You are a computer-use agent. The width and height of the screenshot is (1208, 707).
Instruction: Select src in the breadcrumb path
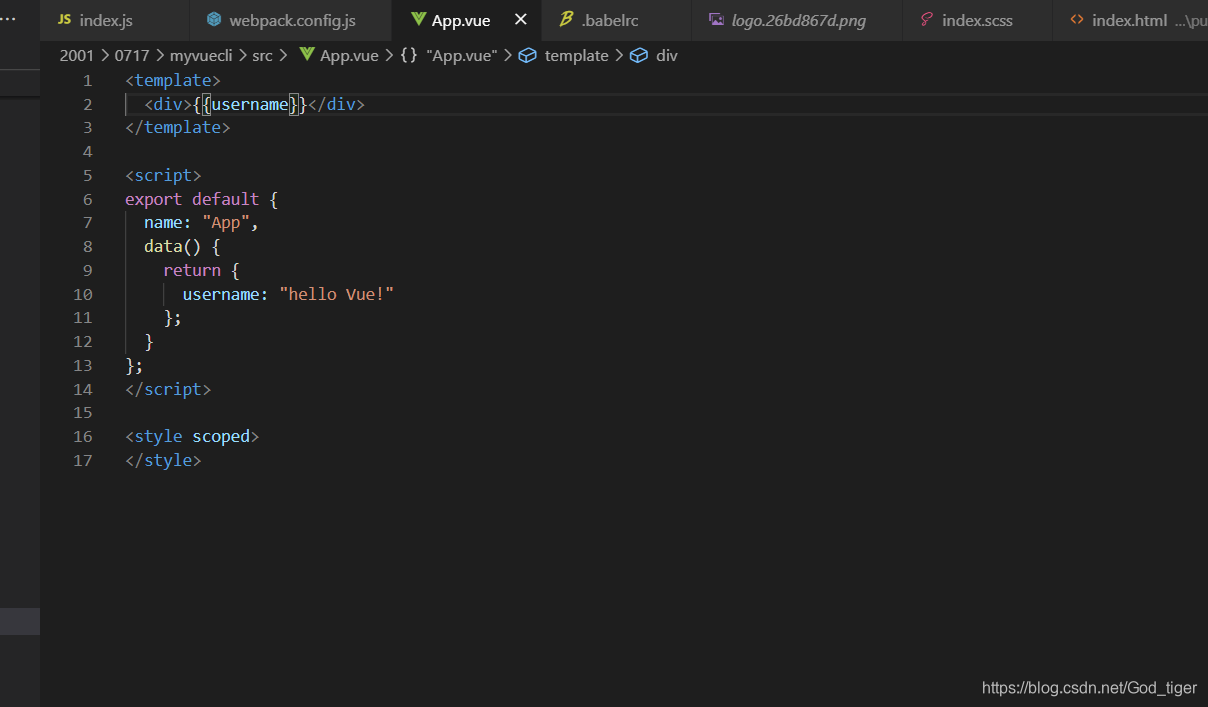262,56
